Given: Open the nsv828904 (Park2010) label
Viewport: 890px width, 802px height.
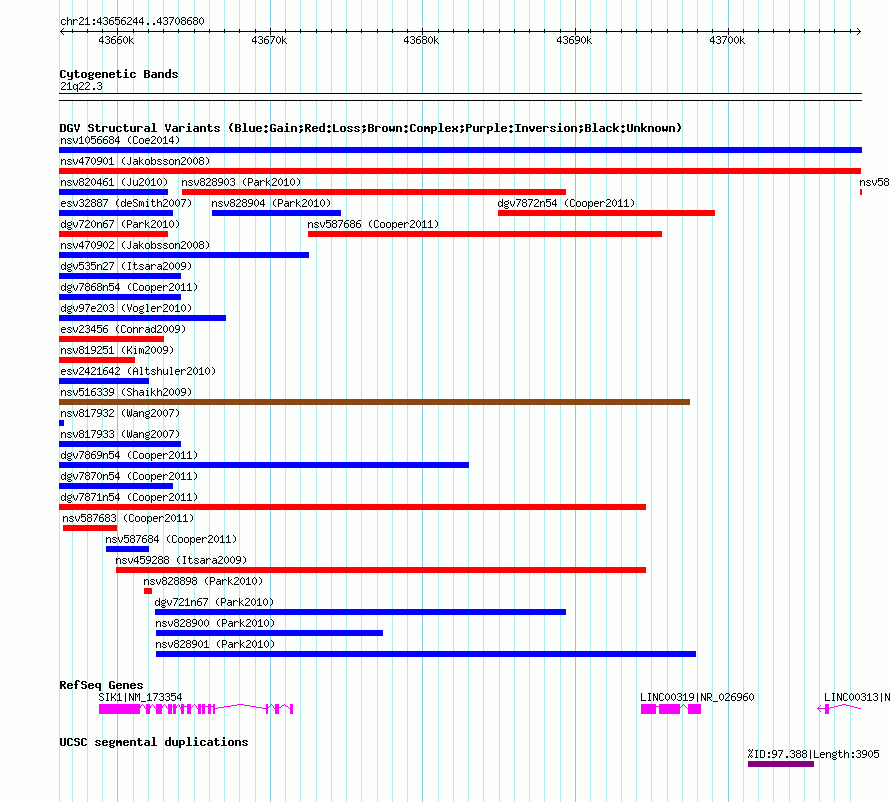Looking at the screenshot, I should pyautogui.click(x=271, y=203).
